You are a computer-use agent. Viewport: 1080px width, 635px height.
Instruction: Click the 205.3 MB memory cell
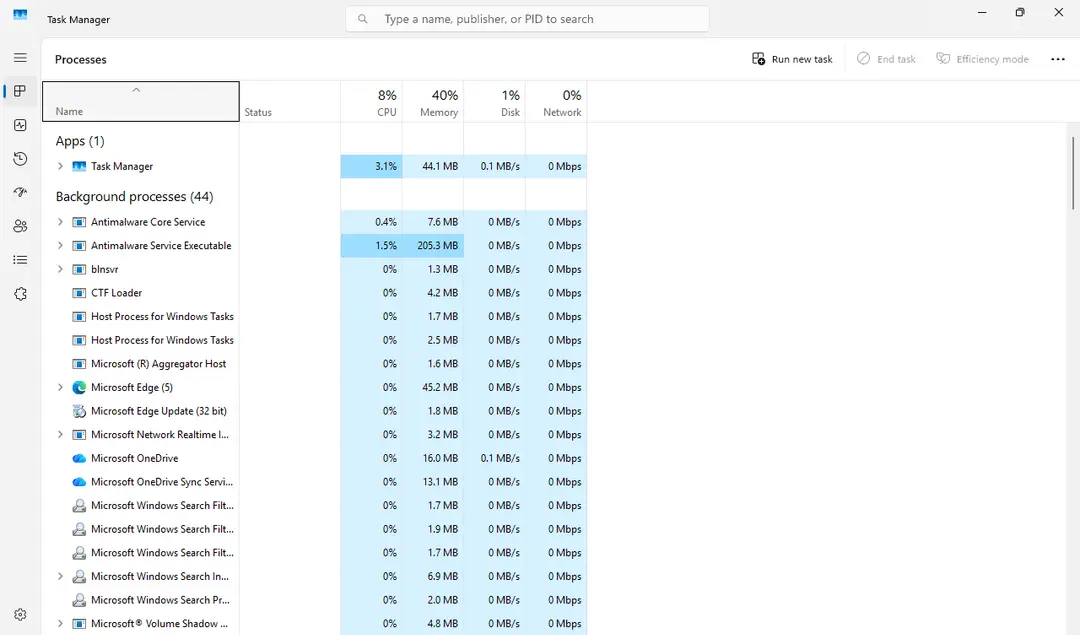(433, 246)
